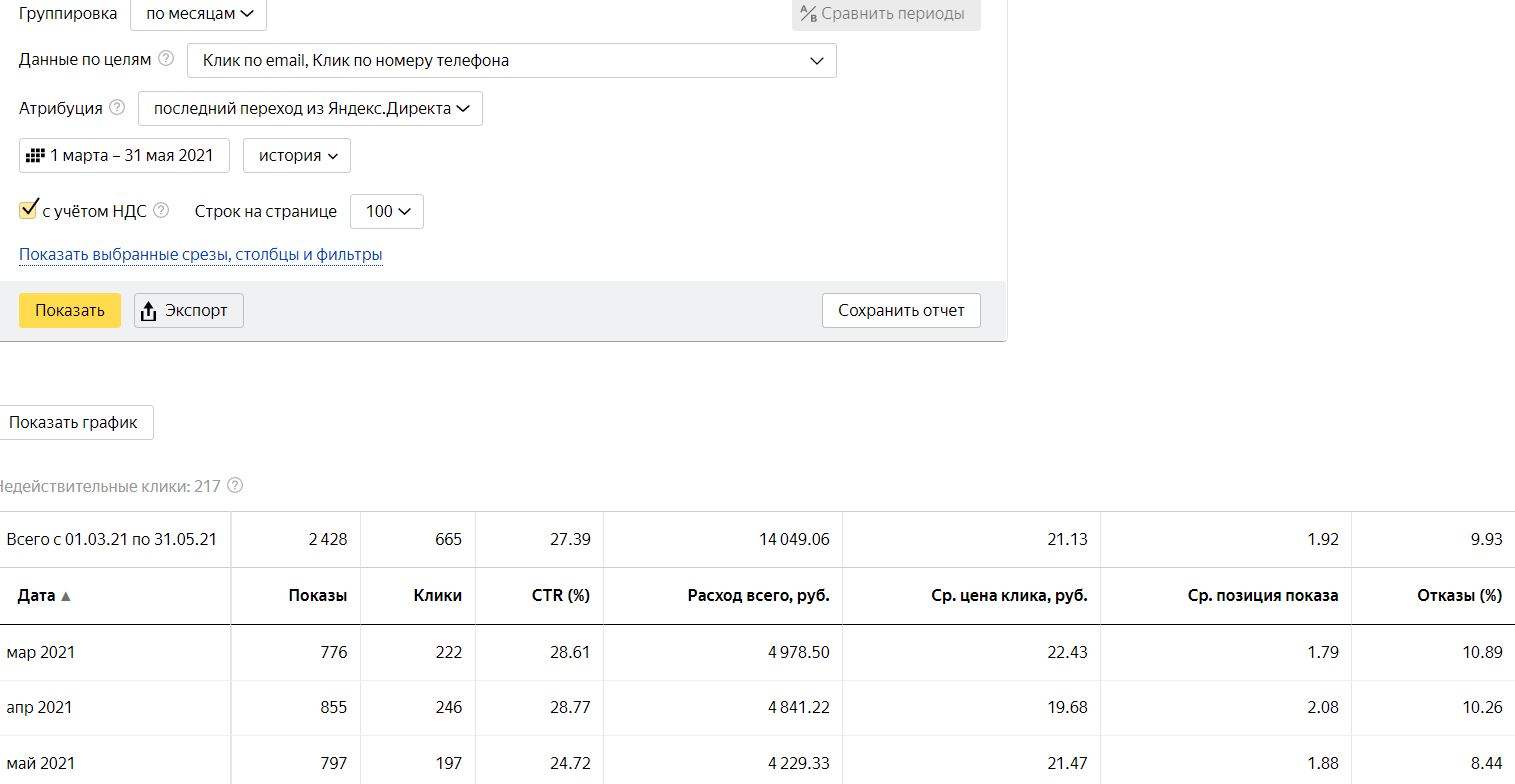Click Сохранить отчет button
The height and width of the screenshot is (784, 1515).
click(901, 310)
